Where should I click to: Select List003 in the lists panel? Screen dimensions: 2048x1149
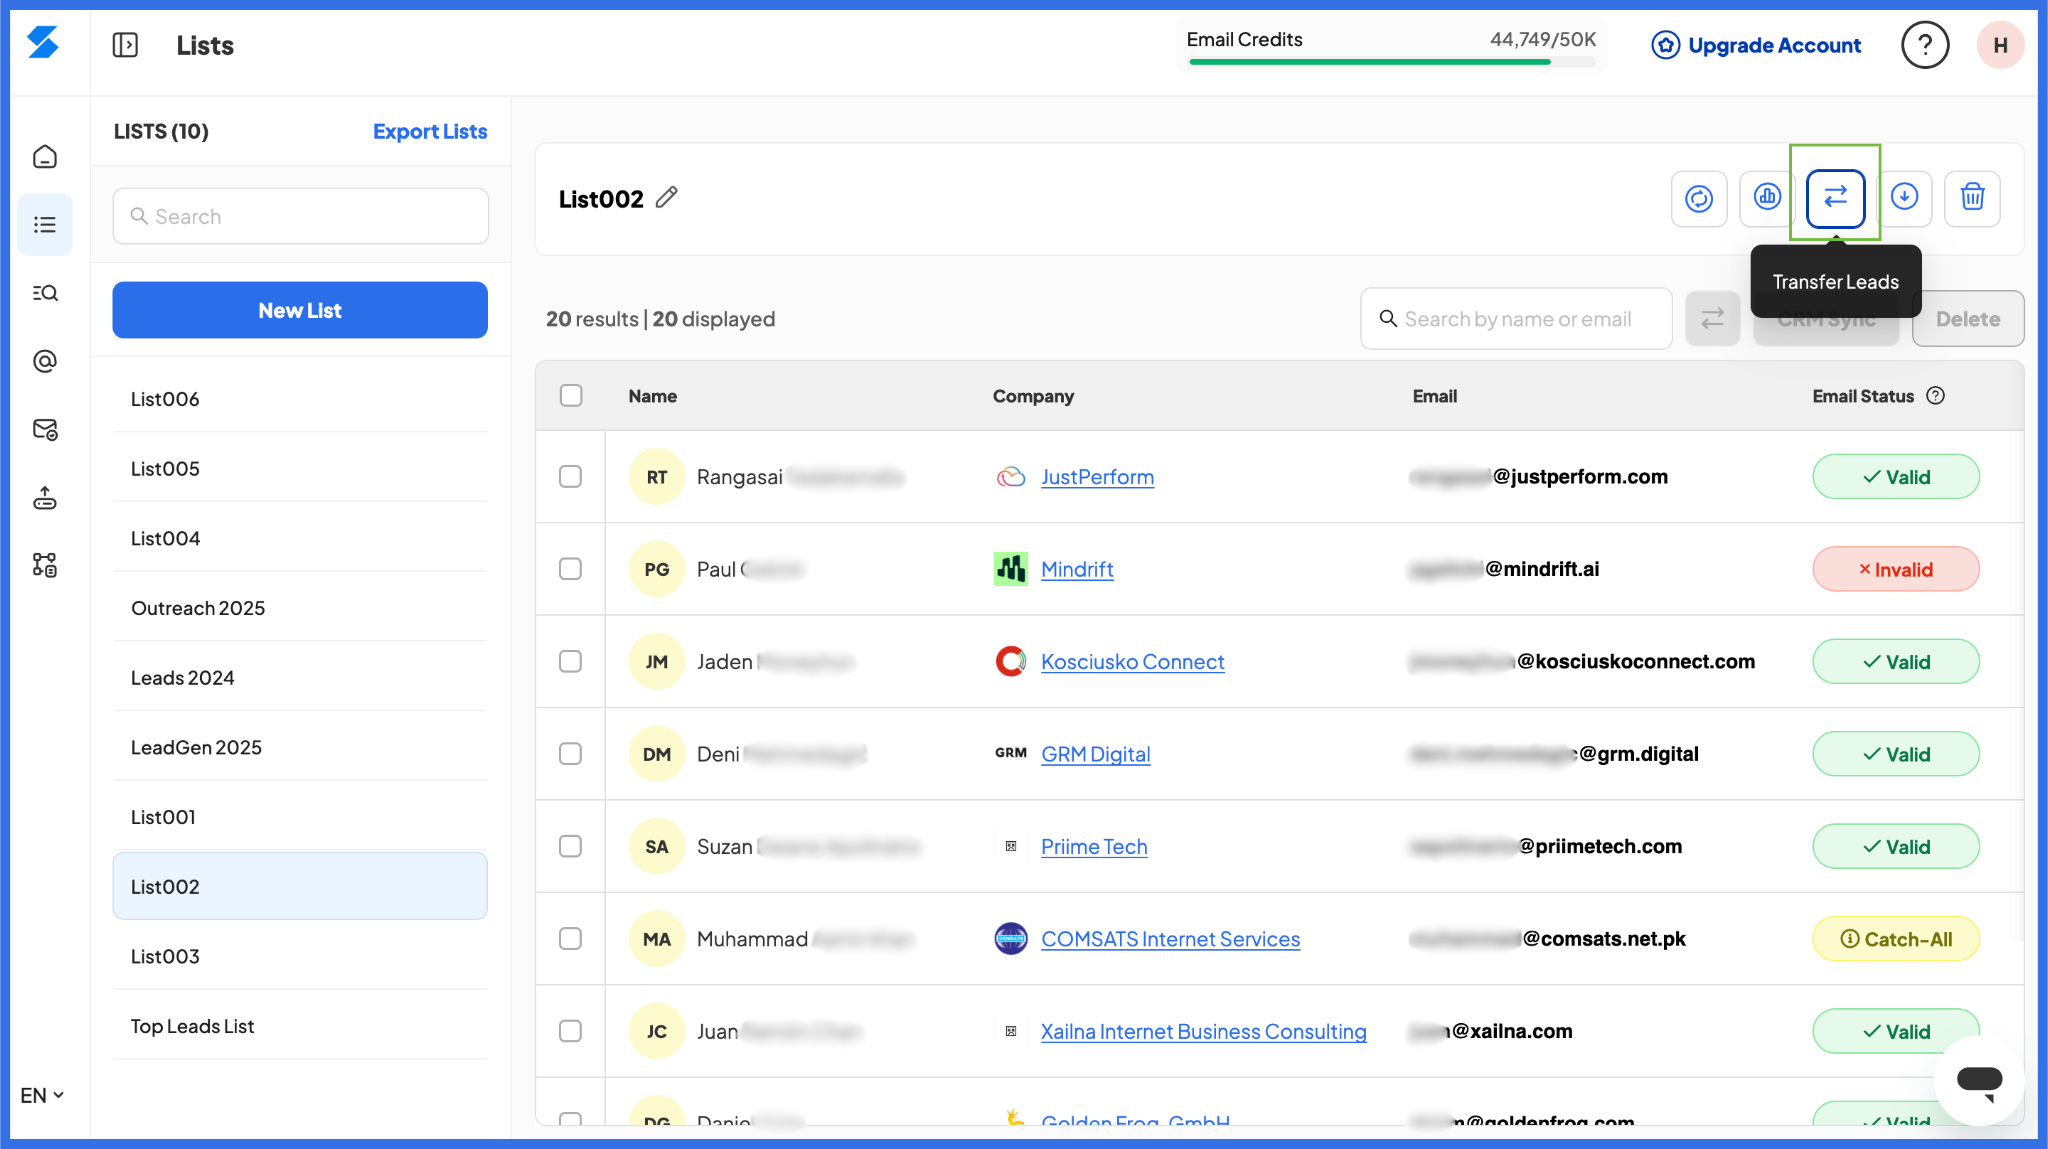click(x=300, y=956)
